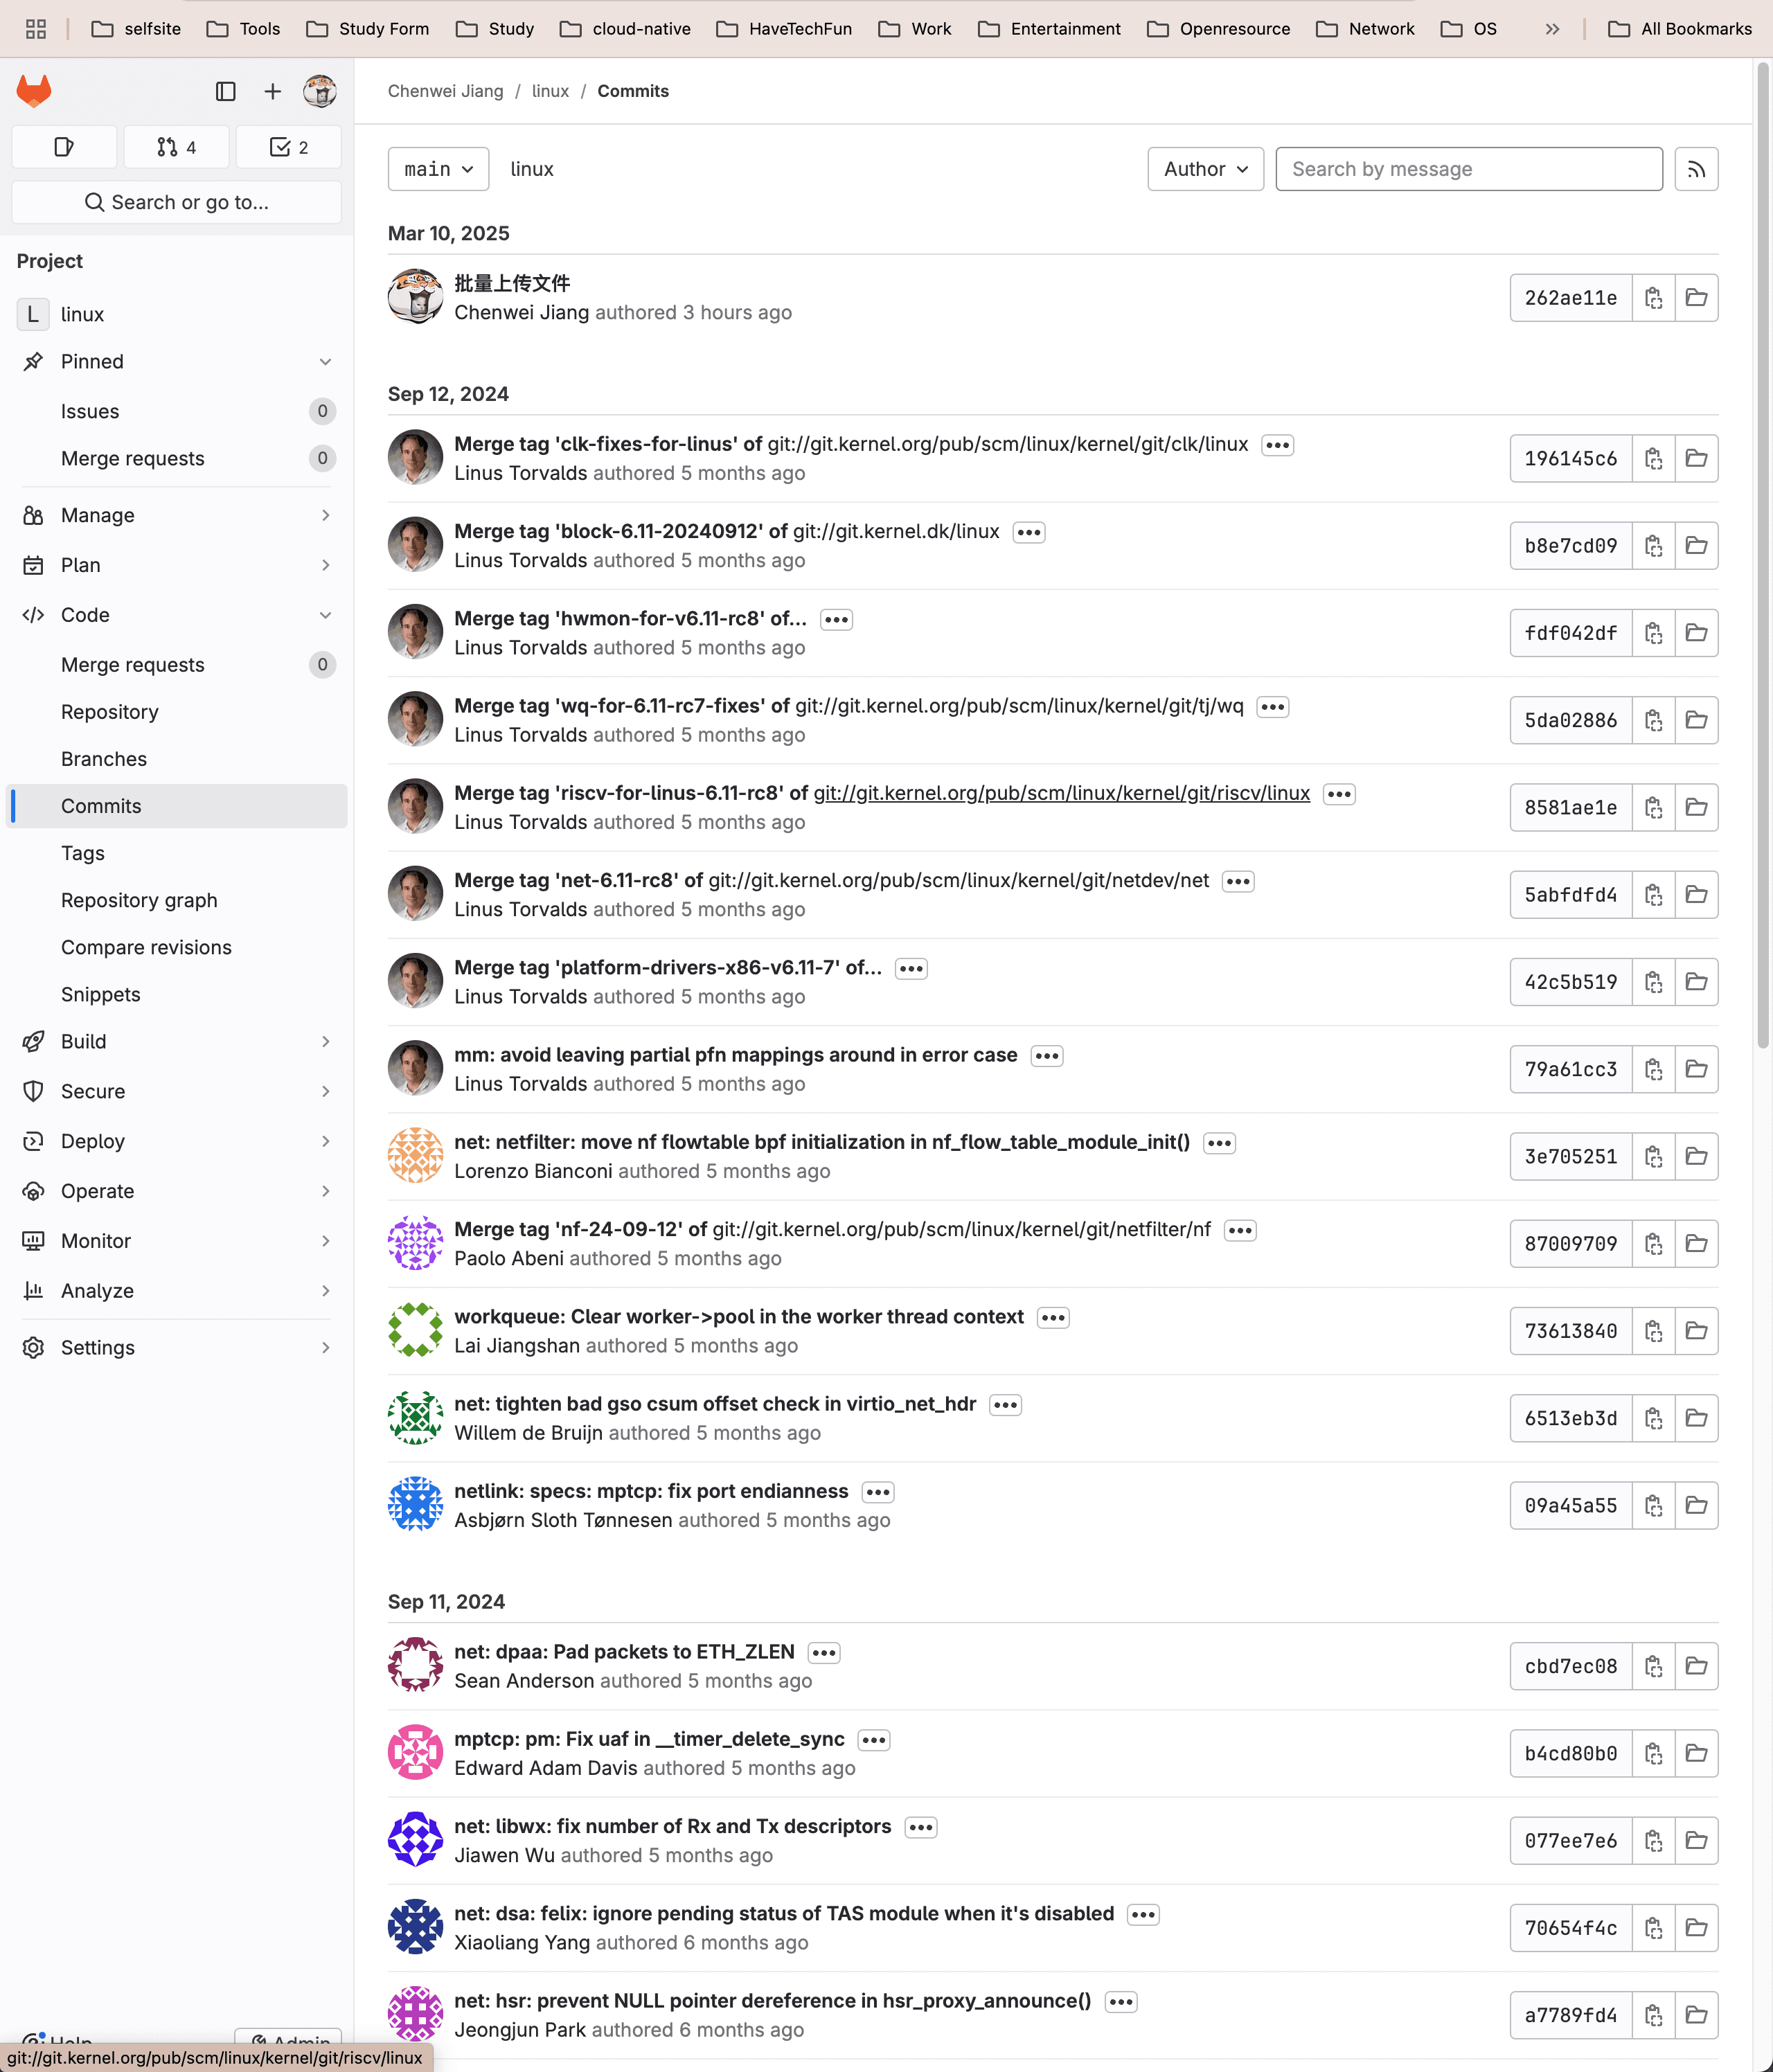Copy commit SHA 87009709

[x=1653, y=1244]
